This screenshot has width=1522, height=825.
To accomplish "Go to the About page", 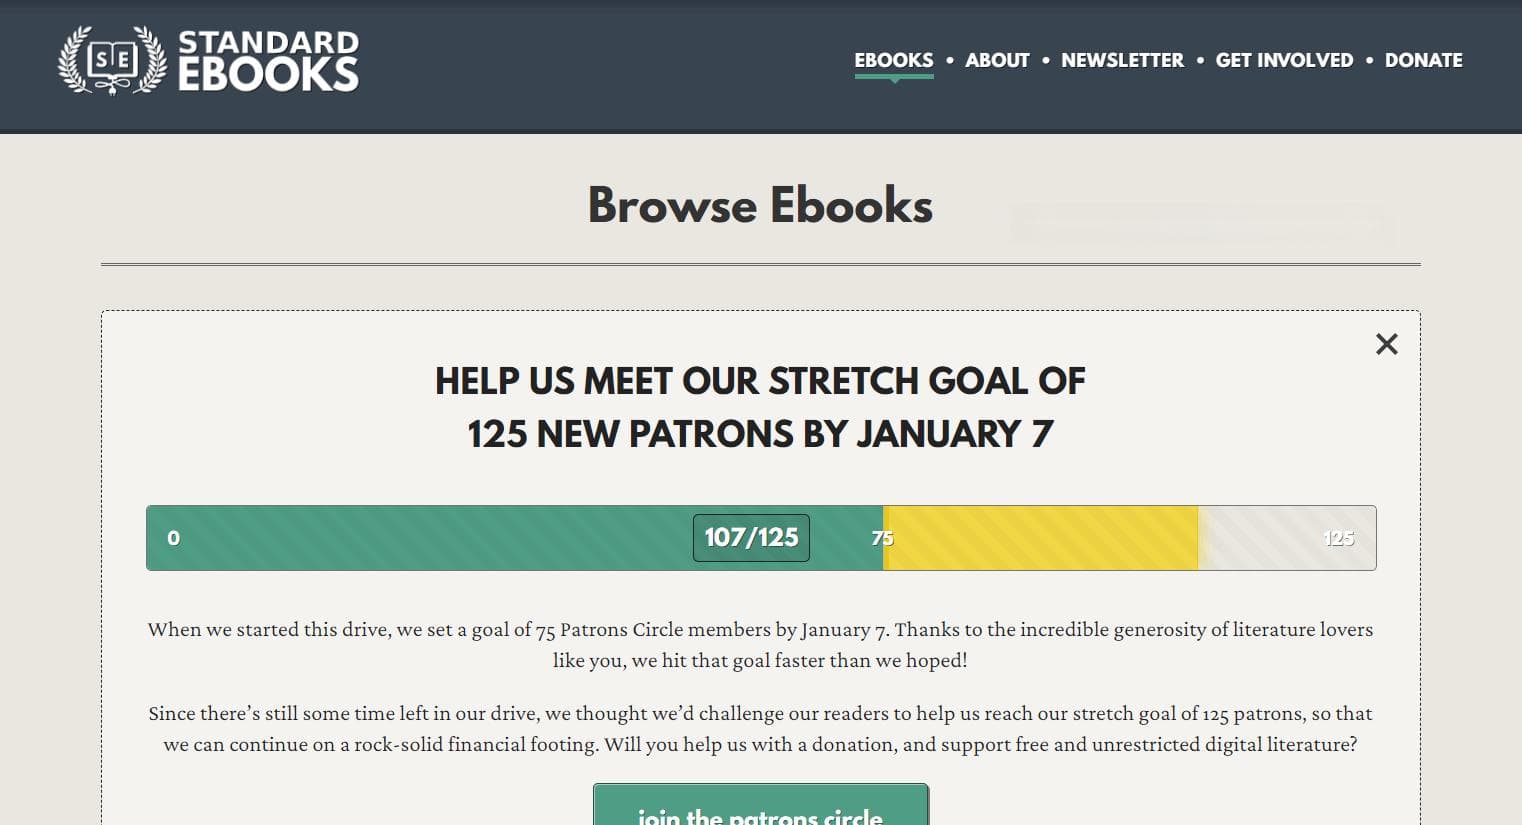I will pyautogui.click(x=997, y=60).
